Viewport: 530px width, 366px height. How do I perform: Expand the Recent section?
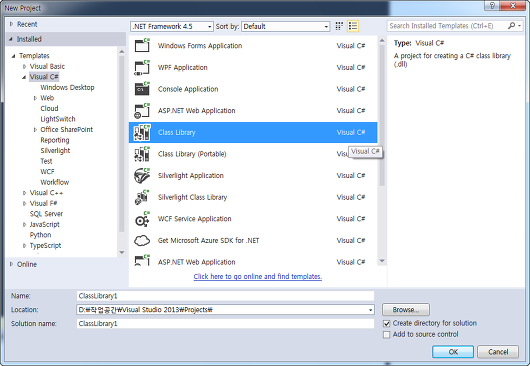click(x=11, y=24)
